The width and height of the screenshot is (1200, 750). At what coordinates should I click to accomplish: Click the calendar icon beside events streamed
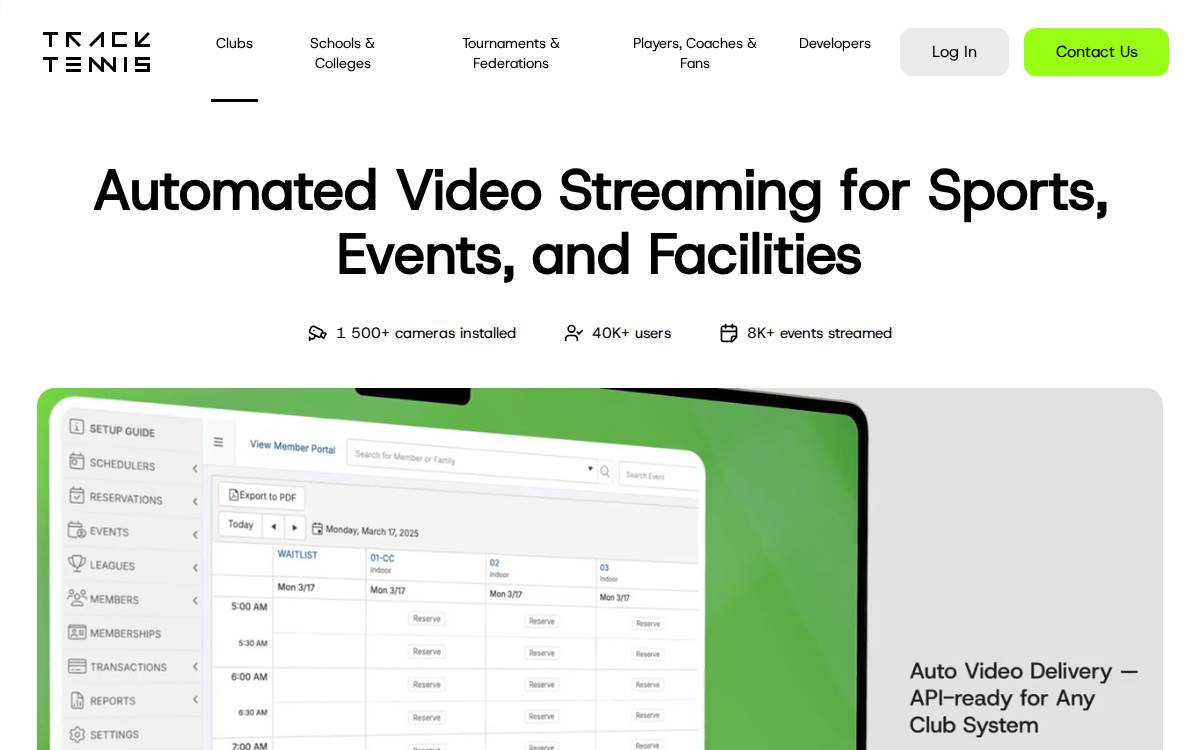tap(729, 333)
